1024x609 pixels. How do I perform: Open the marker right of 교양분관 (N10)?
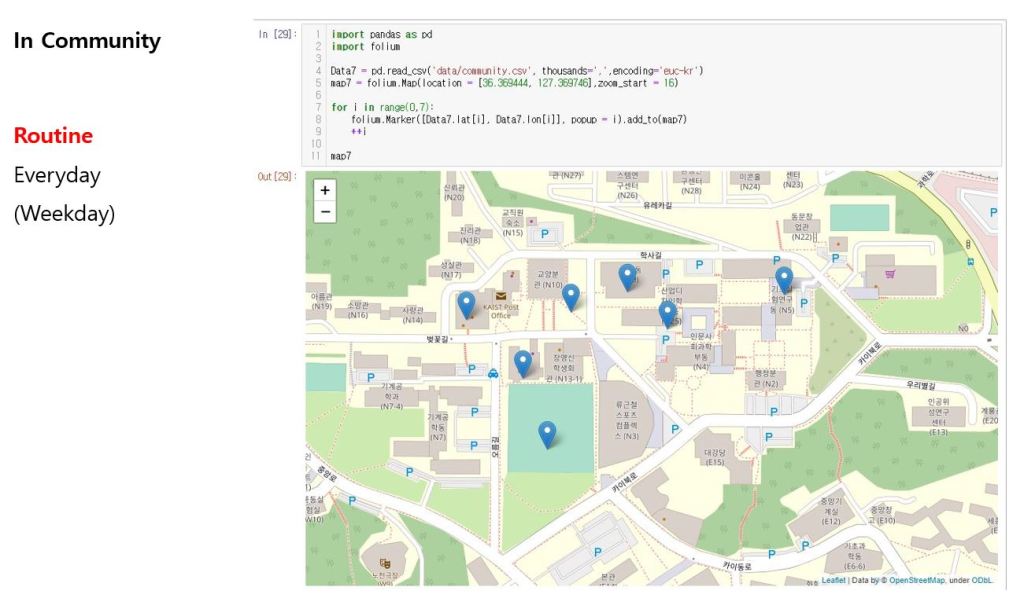pyautogui.click(x=570, y=296)
